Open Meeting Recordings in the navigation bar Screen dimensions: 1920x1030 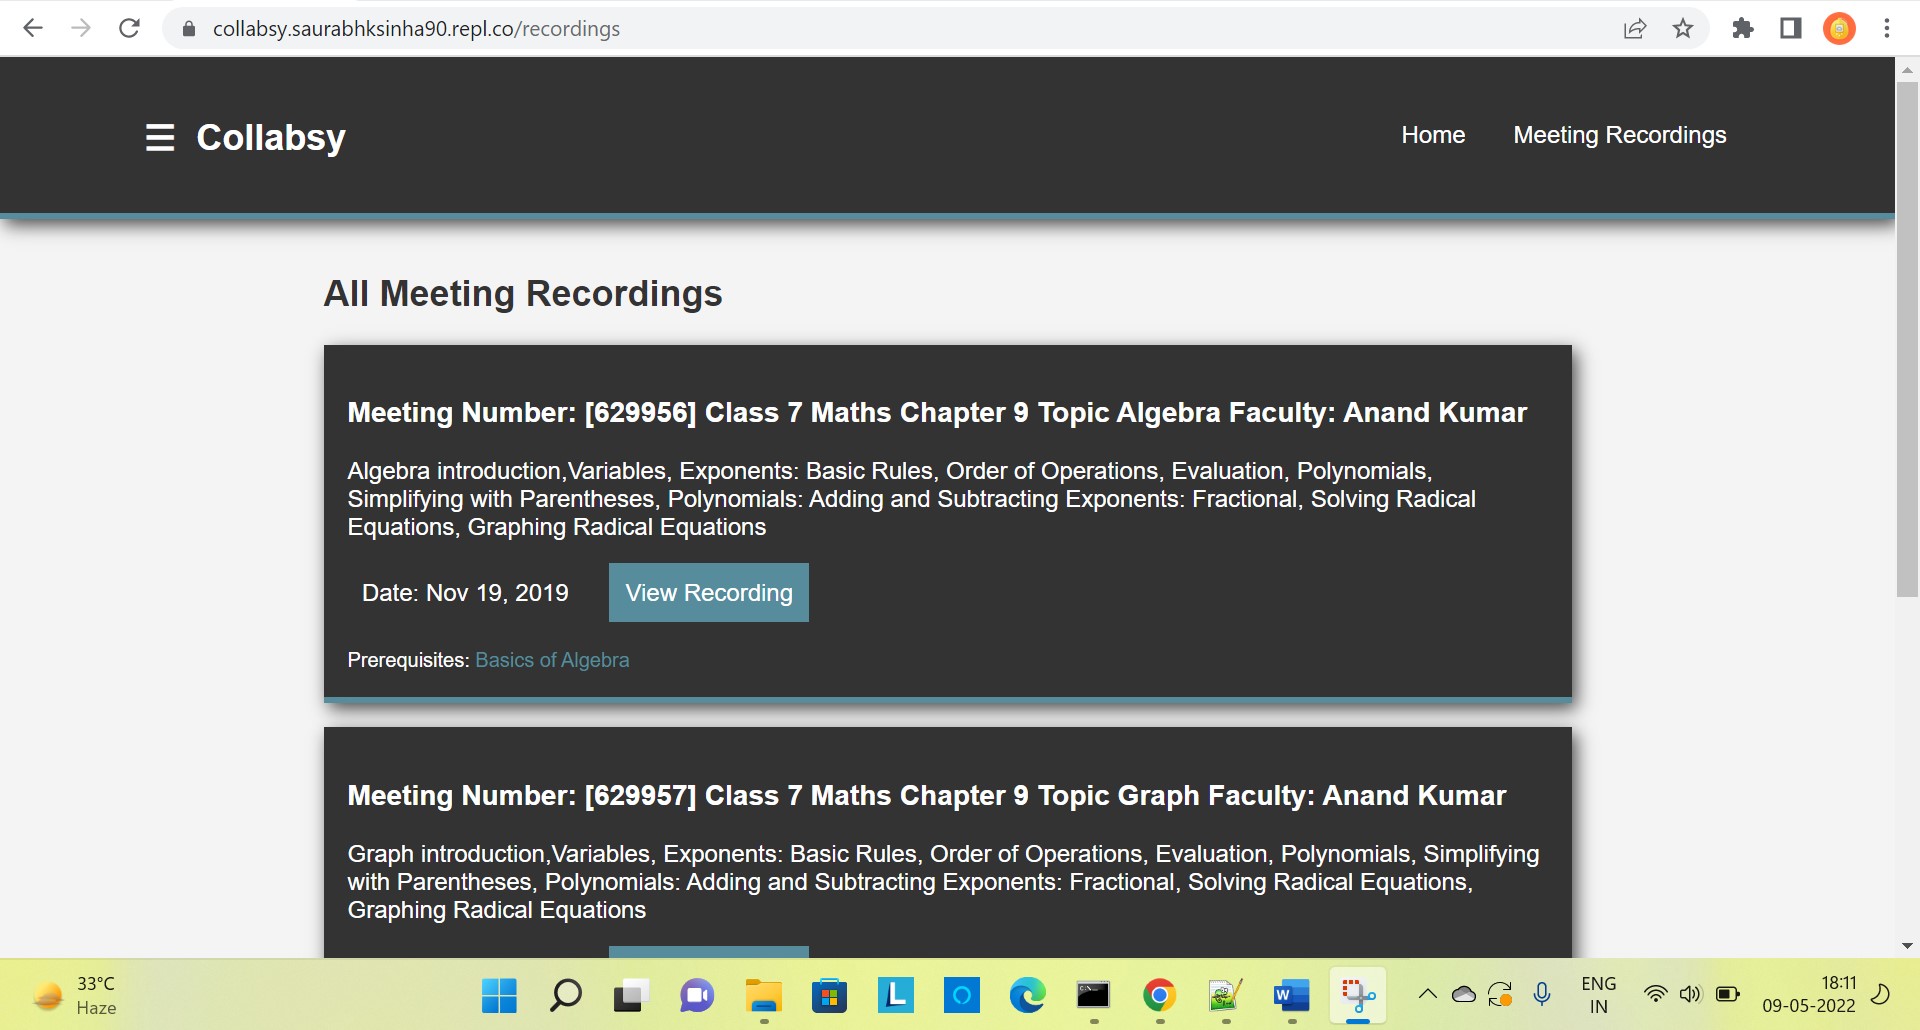coord(1620,135)
